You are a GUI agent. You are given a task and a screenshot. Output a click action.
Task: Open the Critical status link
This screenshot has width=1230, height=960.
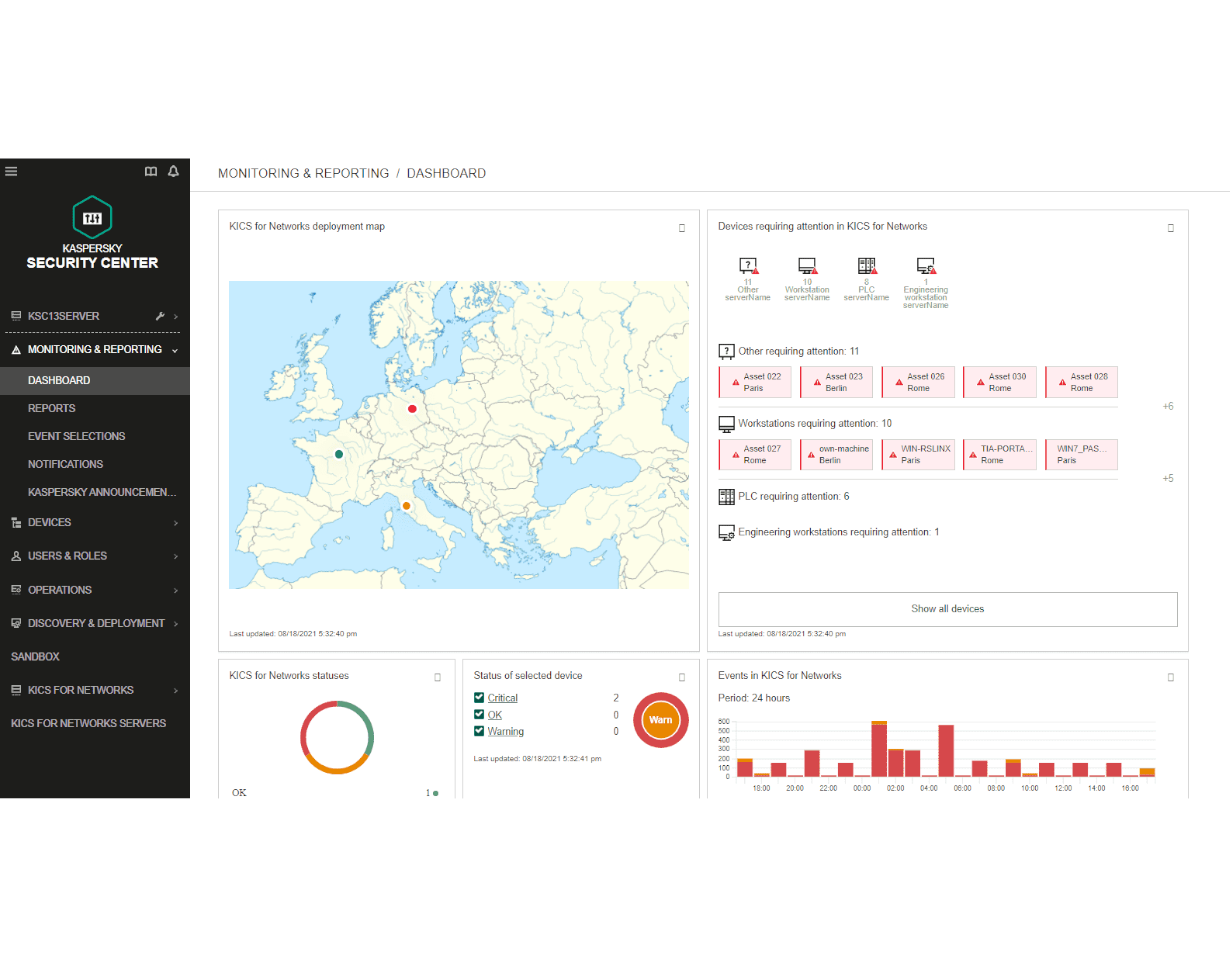[503, 698]
